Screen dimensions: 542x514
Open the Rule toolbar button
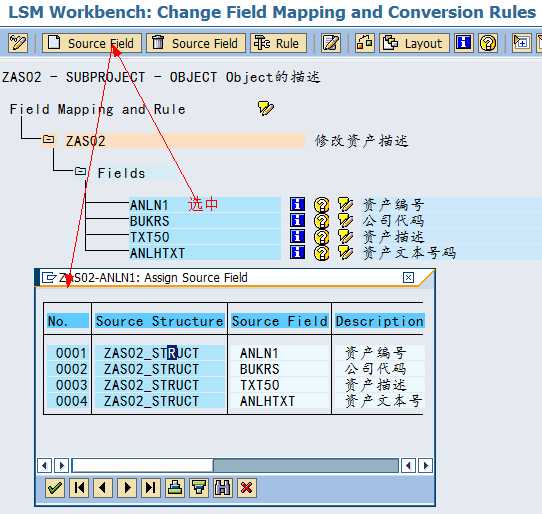278,43
